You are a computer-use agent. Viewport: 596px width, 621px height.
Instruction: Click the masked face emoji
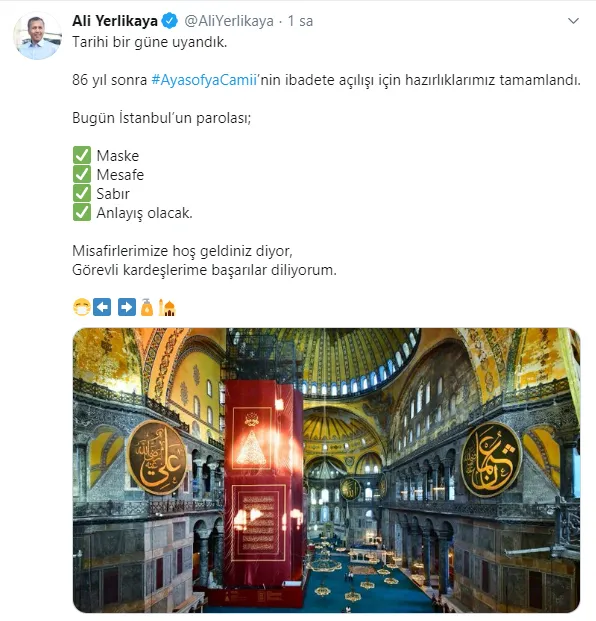point(82,307)
